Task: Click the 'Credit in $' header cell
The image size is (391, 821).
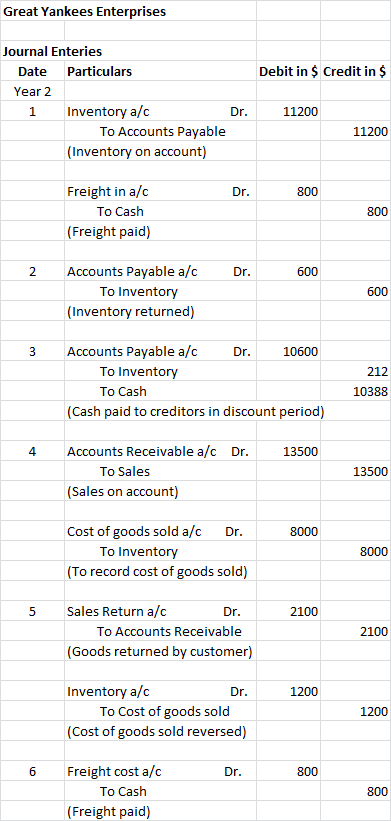Action: click(x=355, y=72)
